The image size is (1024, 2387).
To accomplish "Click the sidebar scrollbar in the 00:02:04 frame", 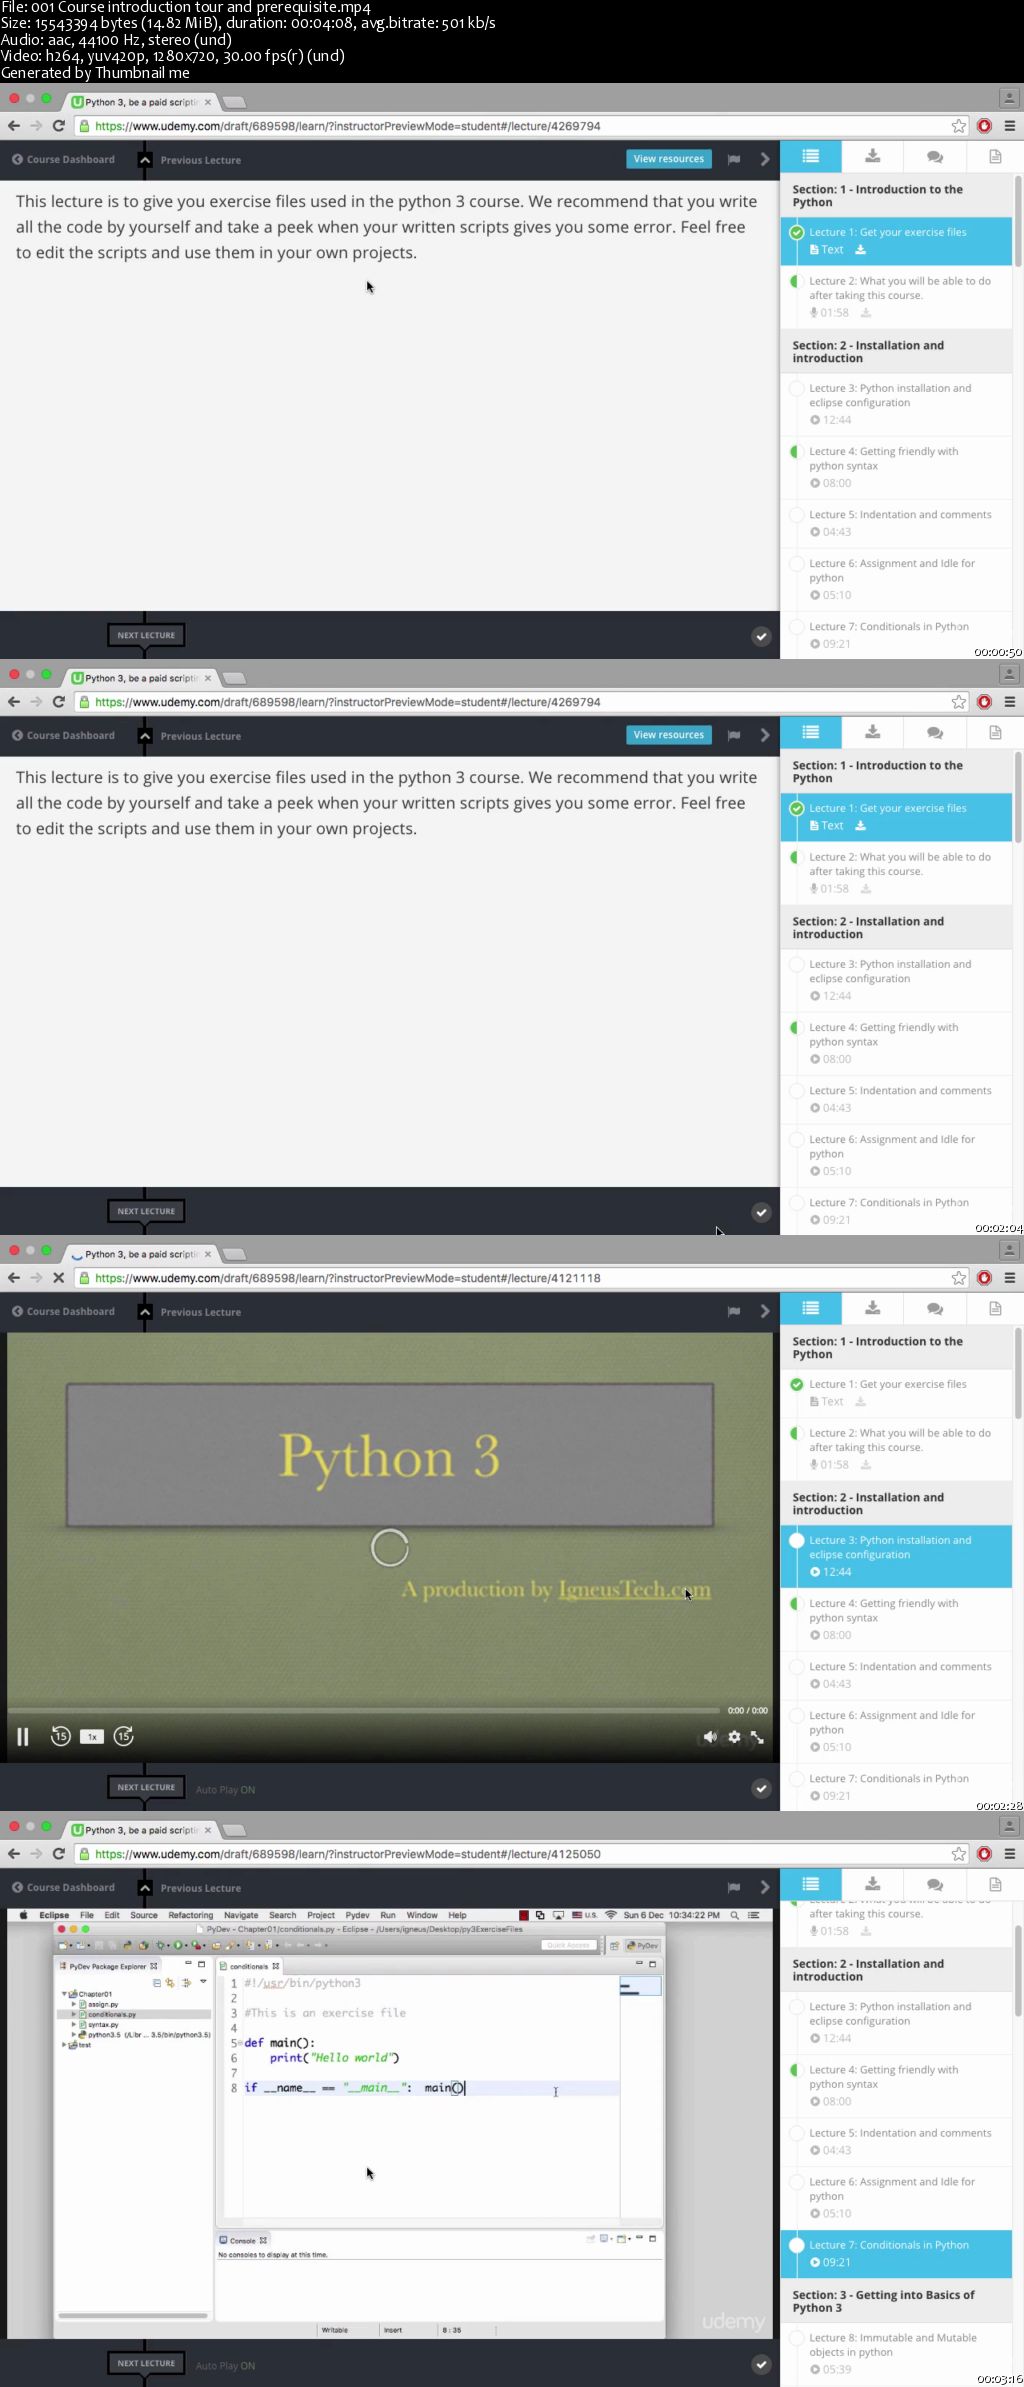I will click(x=1018, y=797).
